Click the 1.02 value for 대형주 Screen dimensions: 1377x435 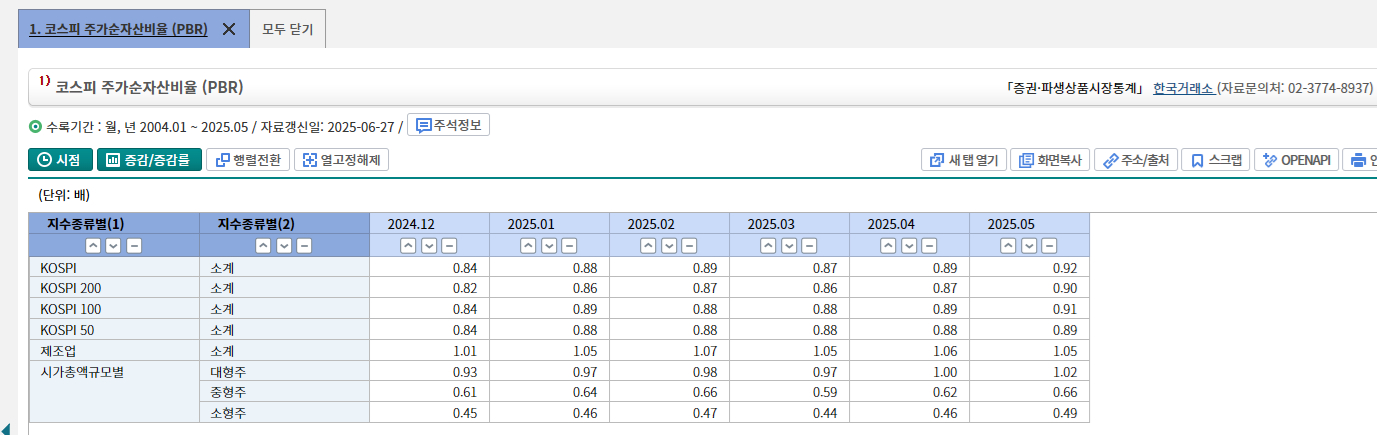point(1065,372)
